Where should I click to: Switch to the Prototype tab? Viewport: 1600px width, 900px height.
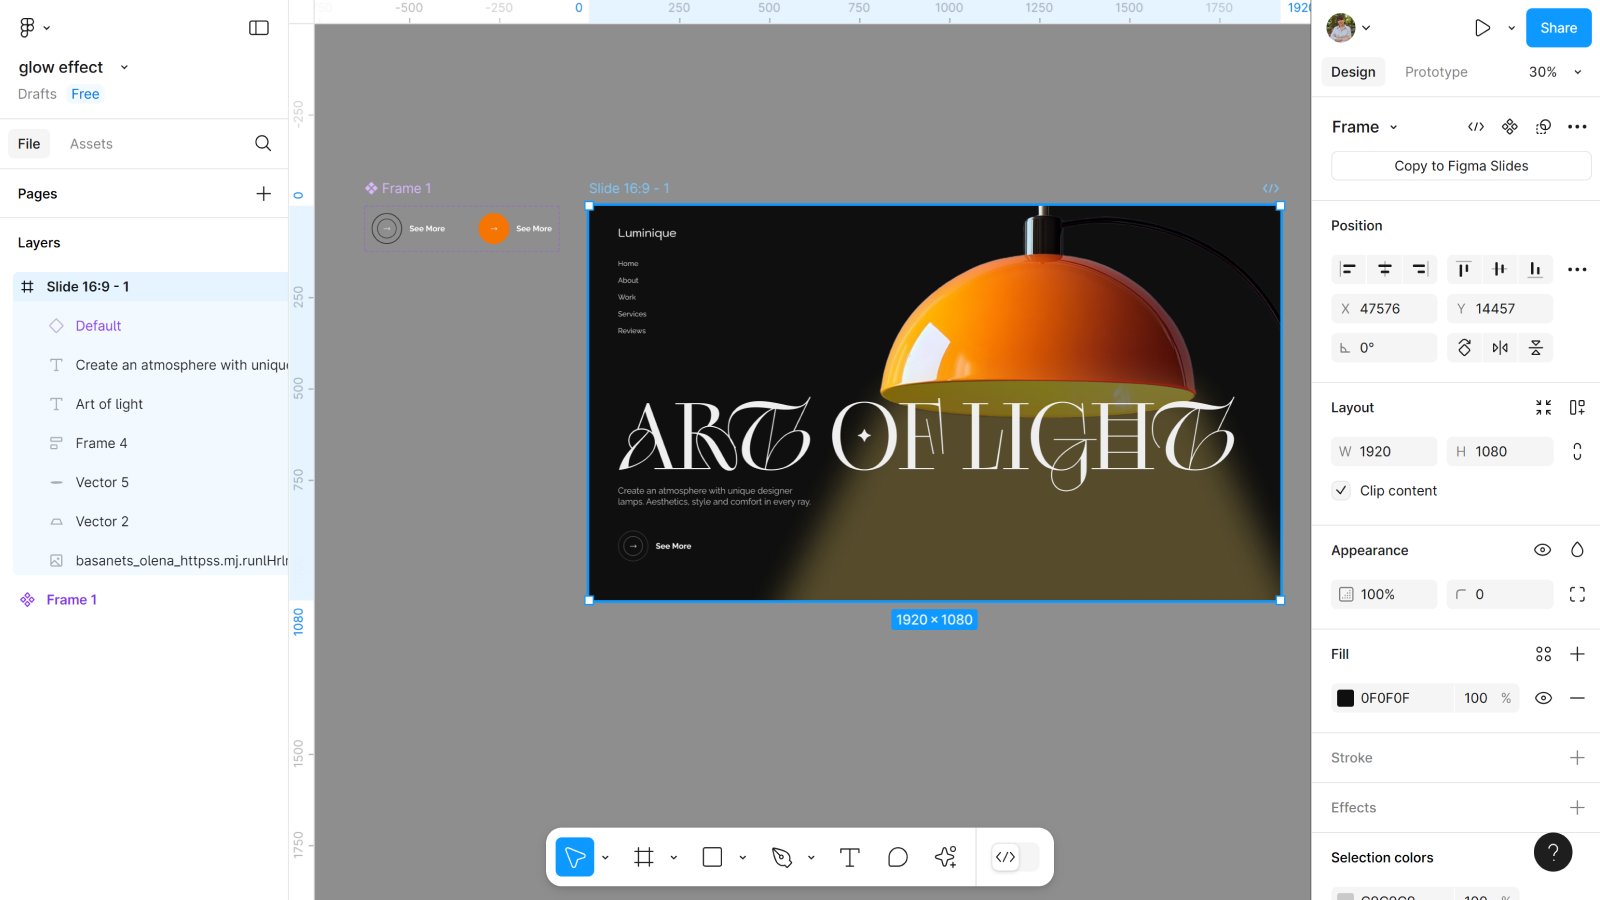(x=1436, y=72)
